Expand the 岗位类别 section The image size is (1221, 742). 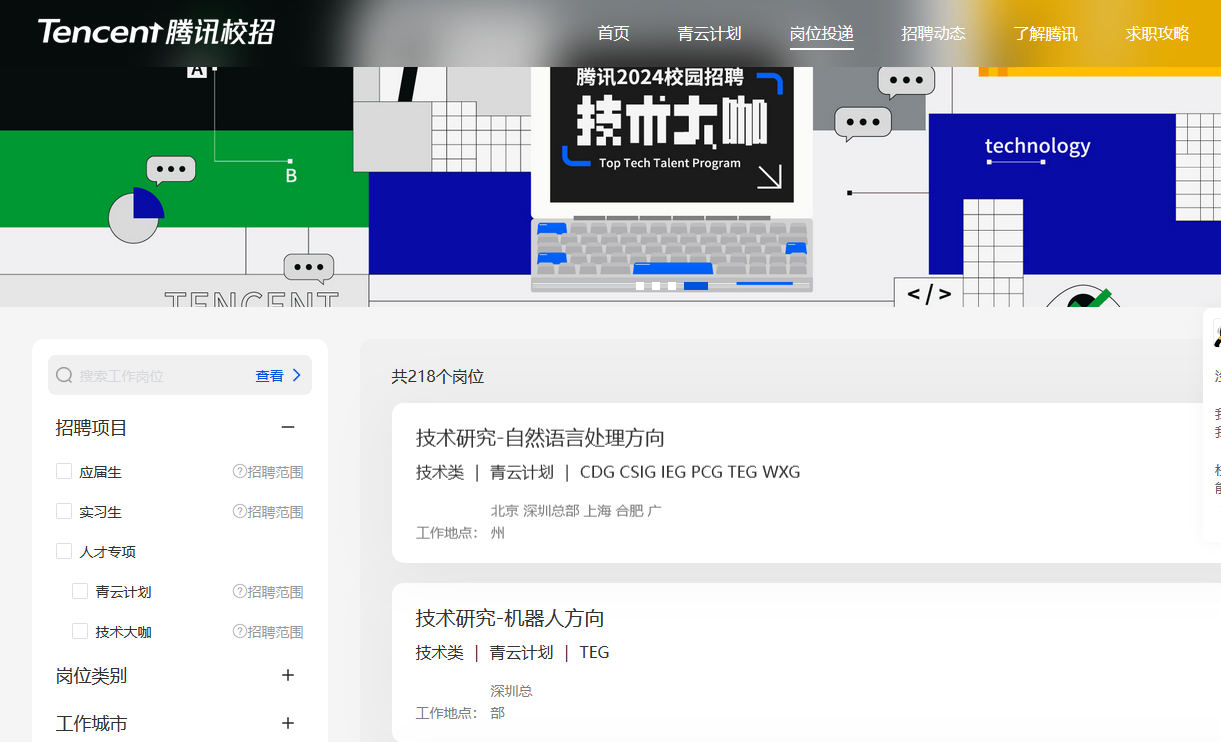click(288, 675)
